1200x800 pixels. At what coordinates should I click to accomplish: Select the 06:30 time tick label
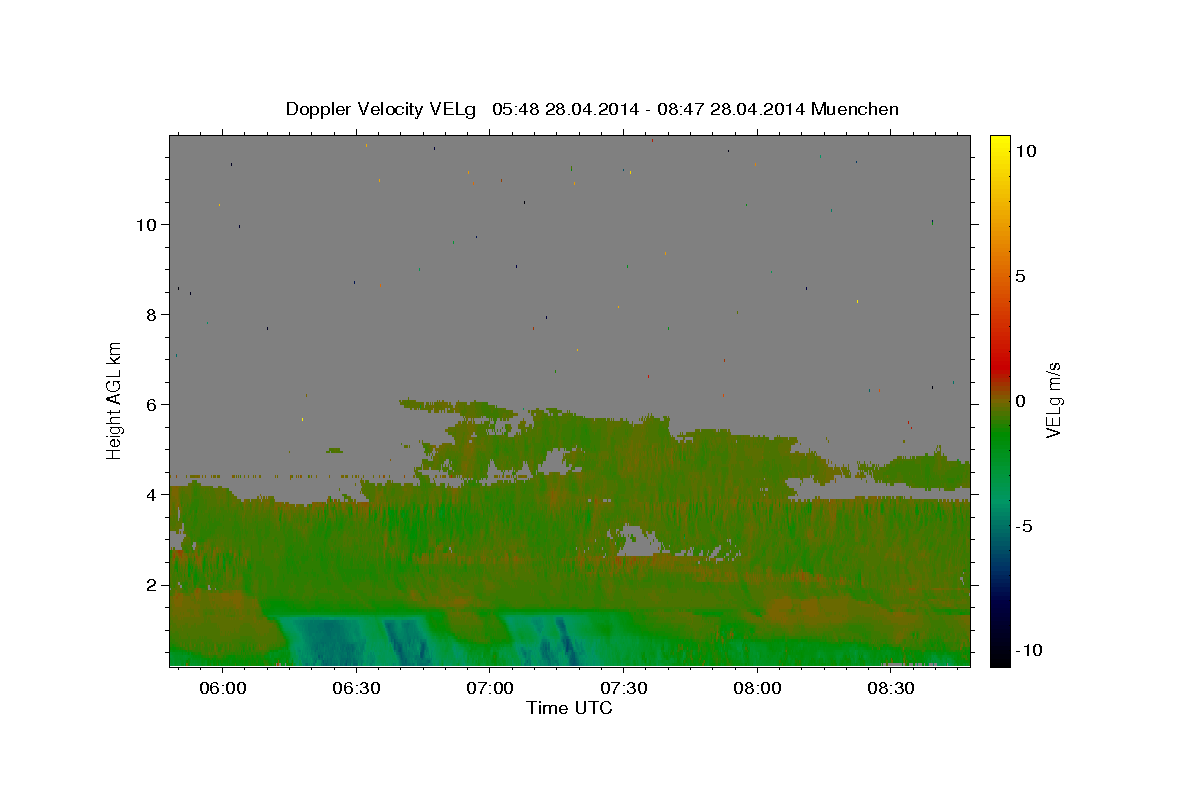point(356,688)
